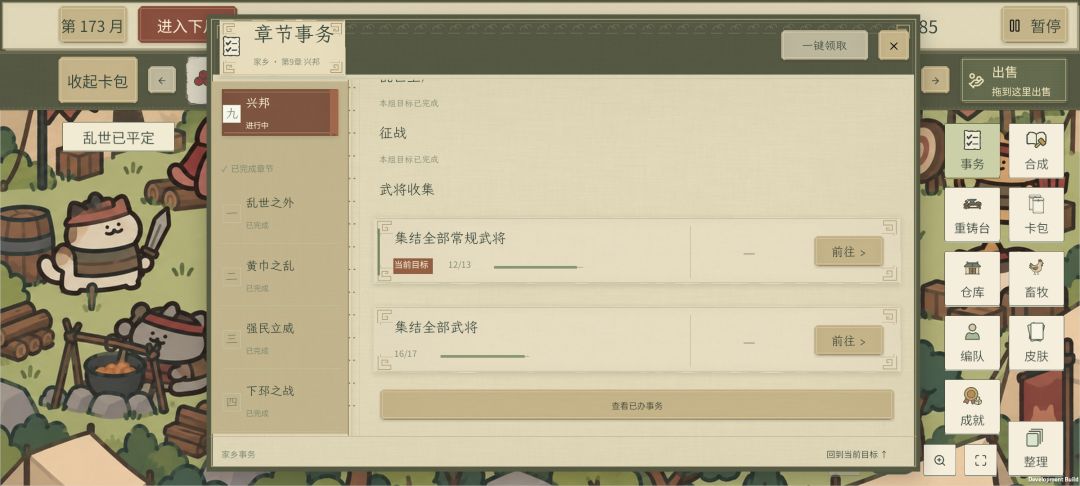This screenshot has height=486, width=1080.
Task: Click 前往 for 集结全部常规武将
Action: tap(849, 252)
